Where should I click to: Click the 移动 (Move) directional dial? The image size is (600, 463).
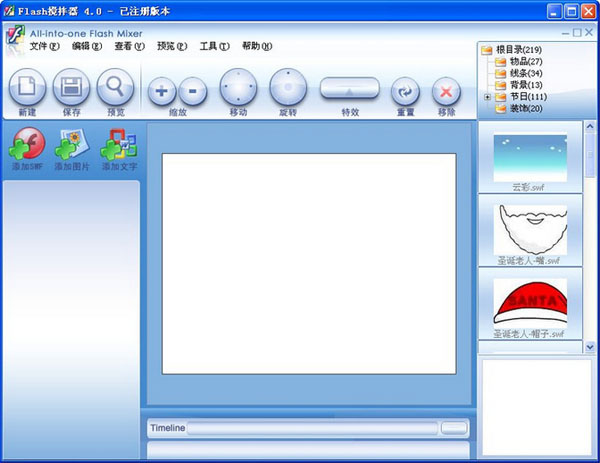pyautogui.click(x=238, y=87)
